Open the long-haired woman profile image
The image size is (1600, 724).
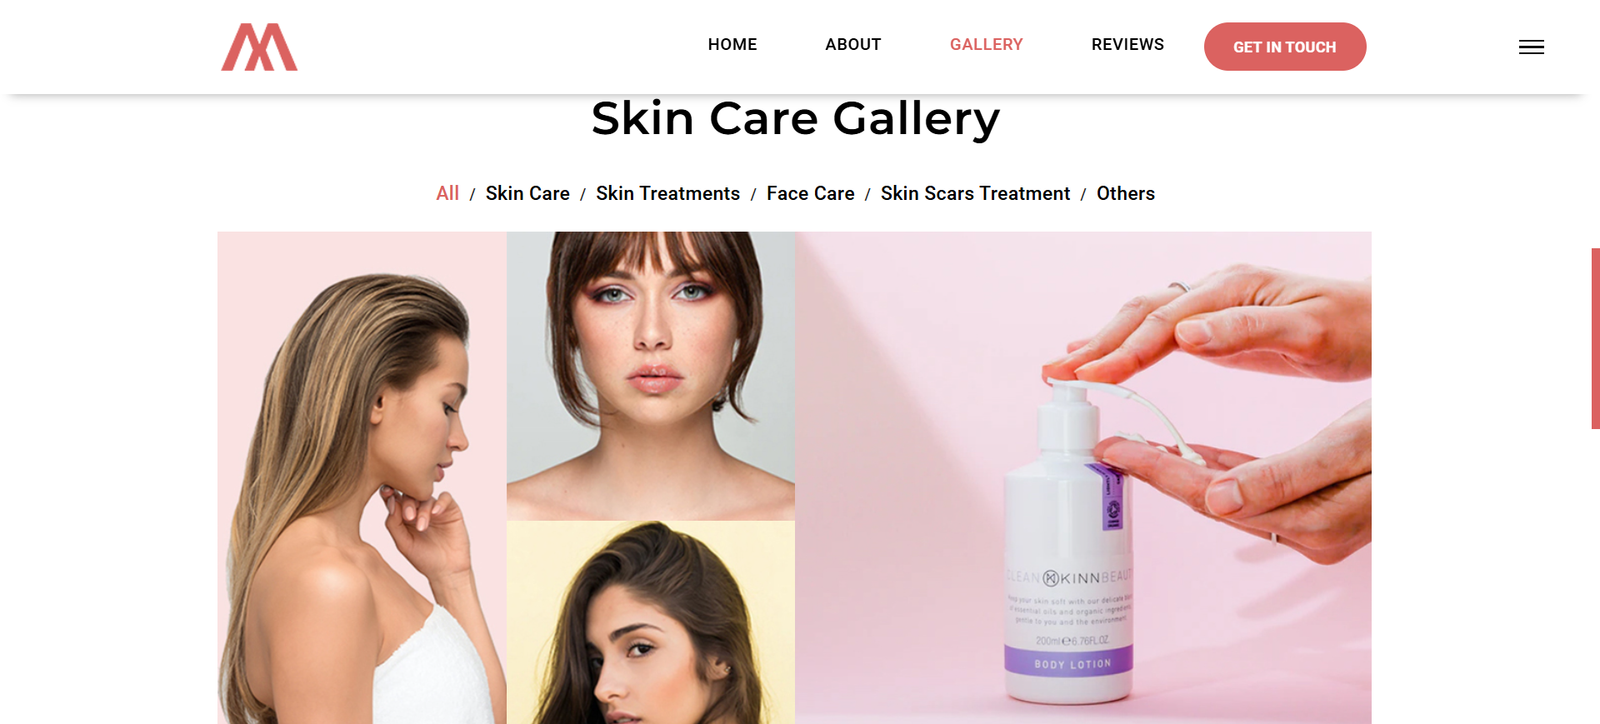362,478
